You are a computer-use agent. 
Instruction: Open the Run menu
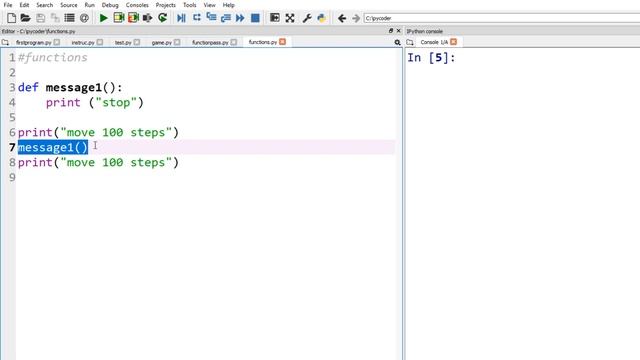(89, 5)
